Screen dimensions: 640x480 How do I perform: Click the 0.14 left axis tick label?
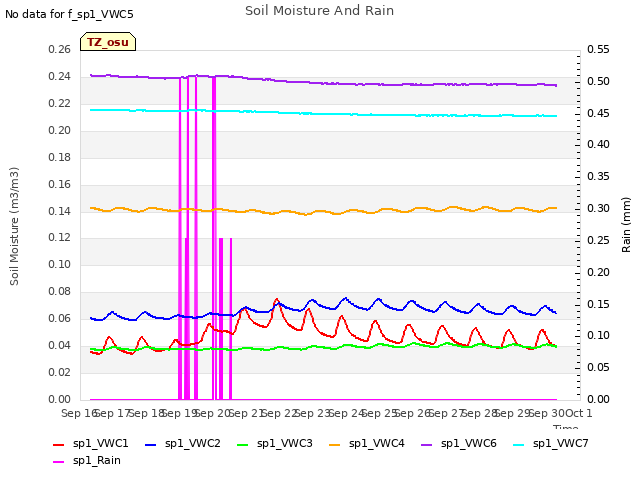pos(60,211)
